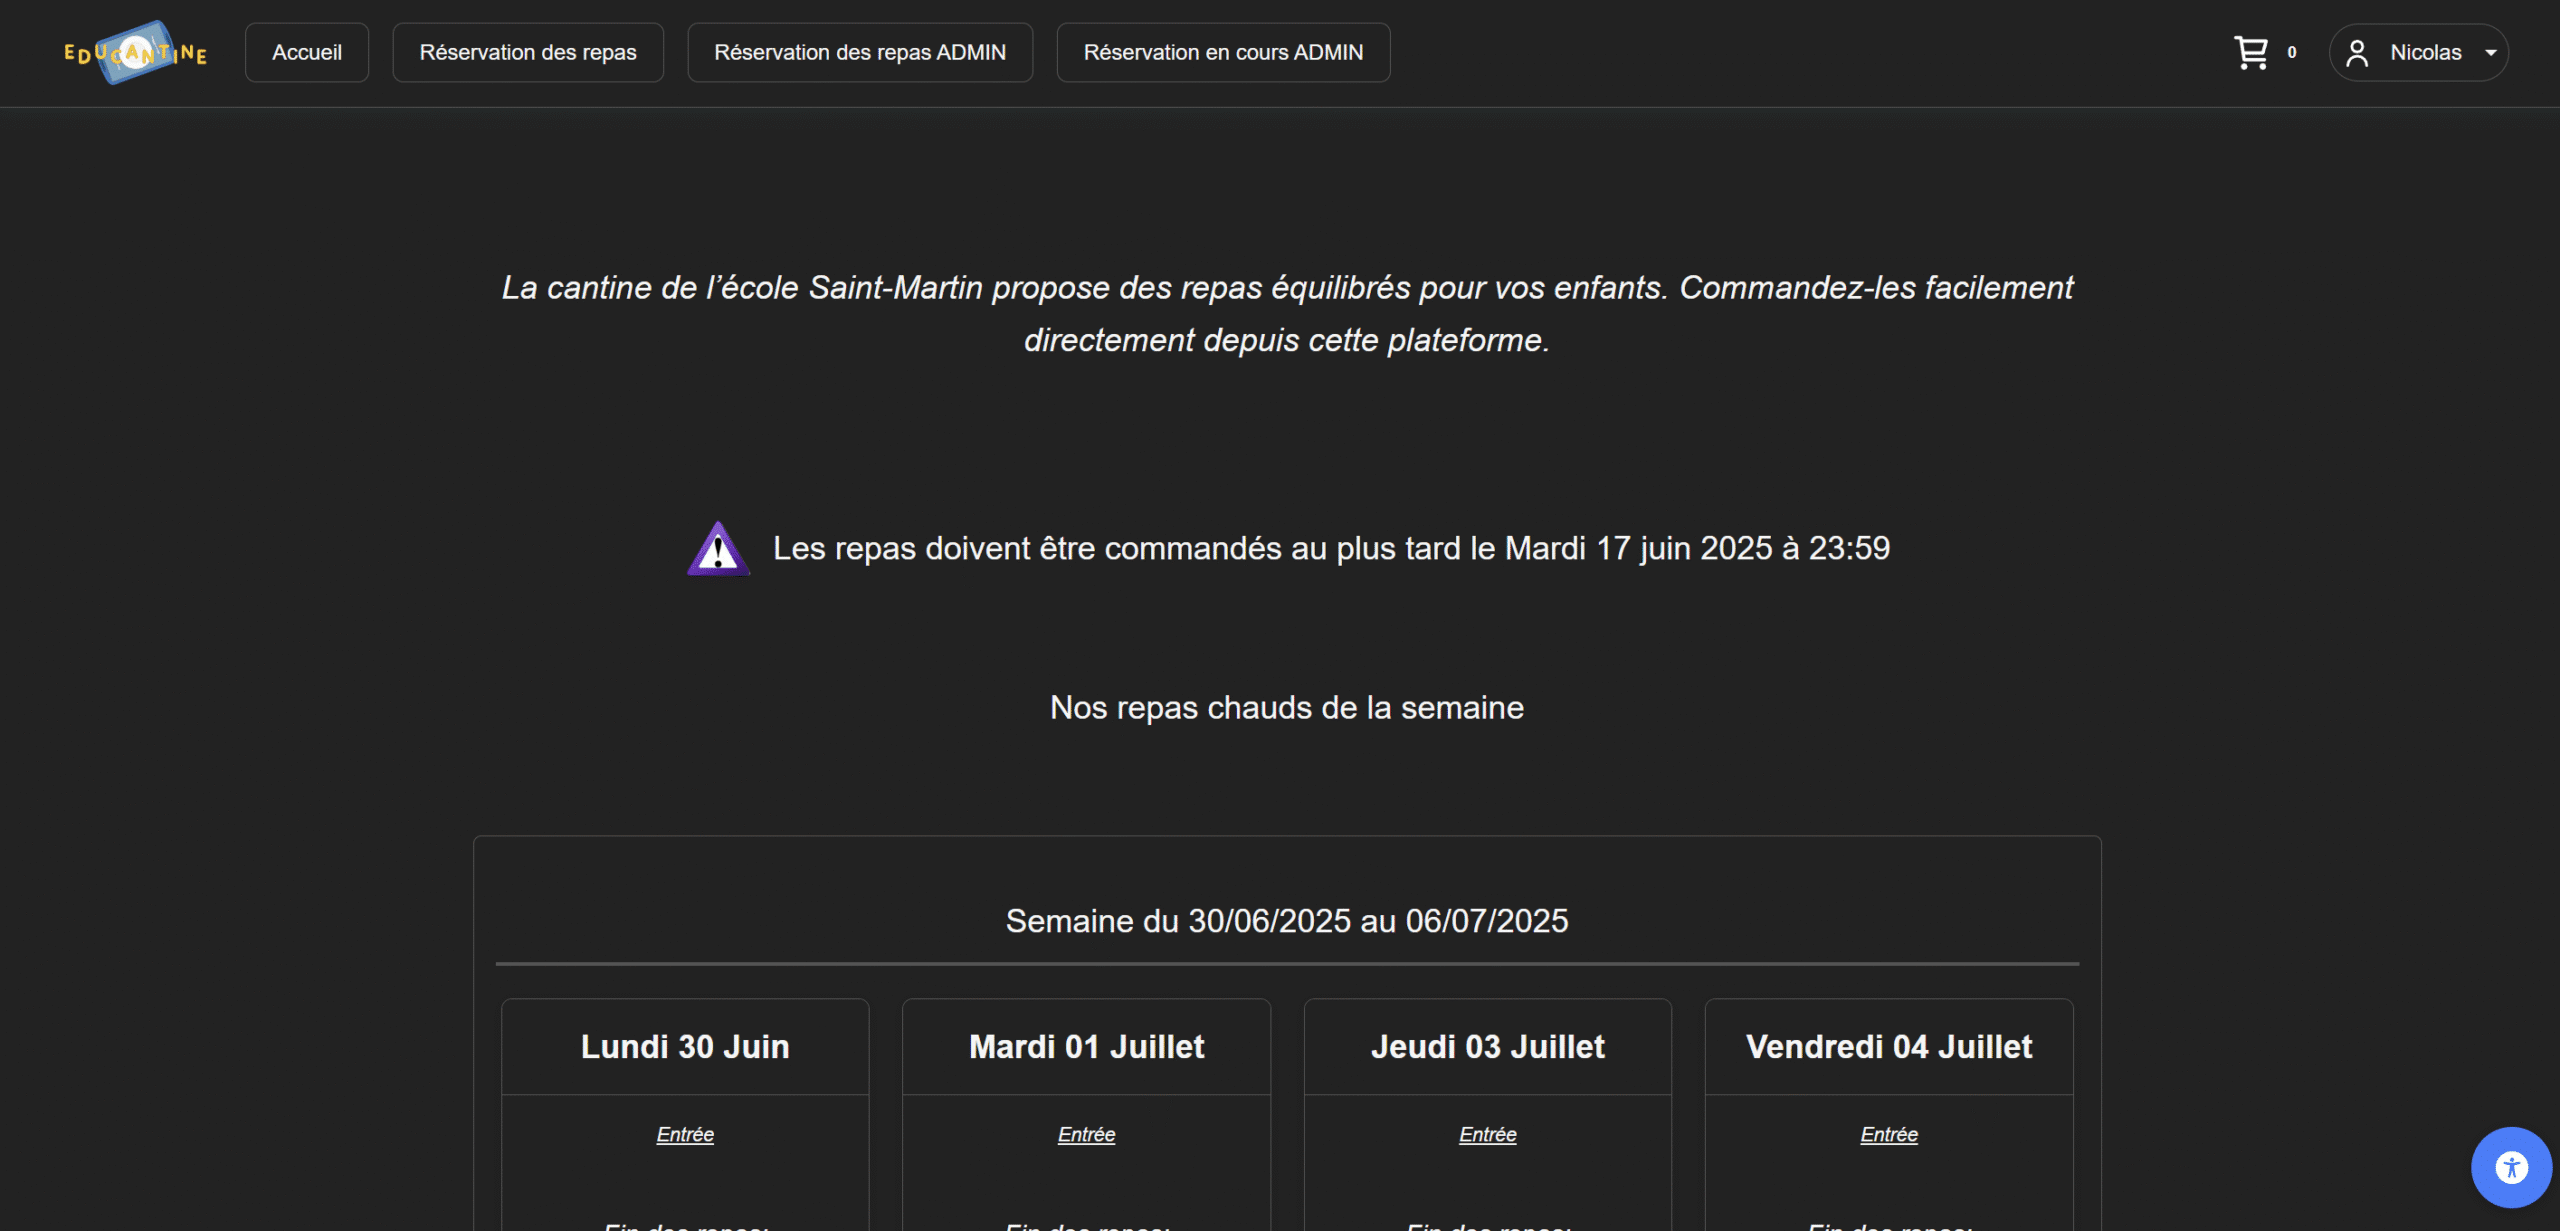Select the Vendredi 04 Juillet card header
2560x1231 pixels.
point(1888,1047)
